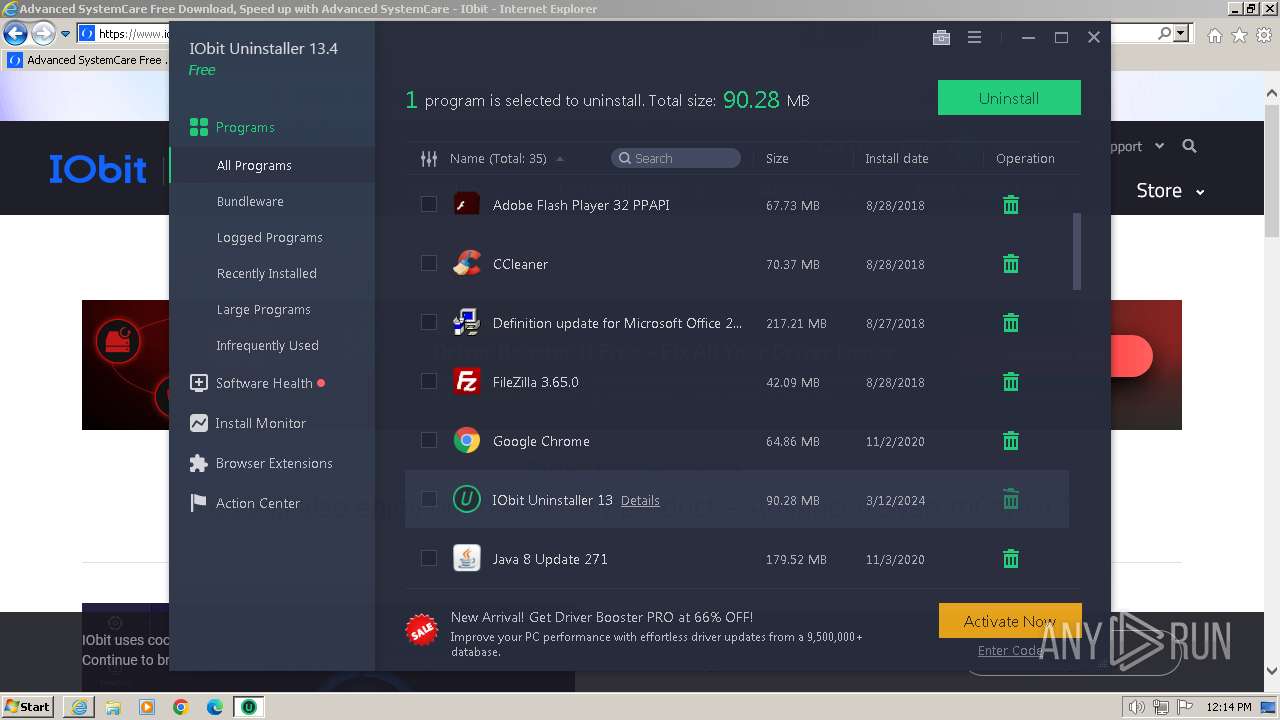Click the FileZilla program icon
Viewport: 1280px width, 720px height.
click(x=467, y=381)
